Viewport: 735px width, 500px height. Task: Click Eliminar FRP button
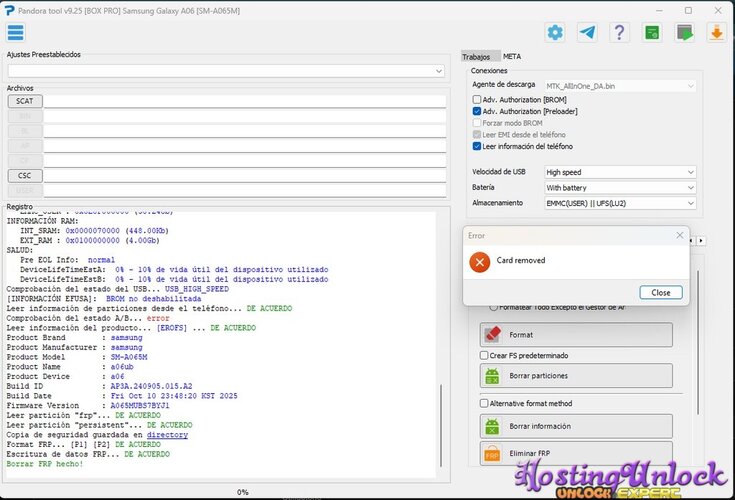pos(576,453)
